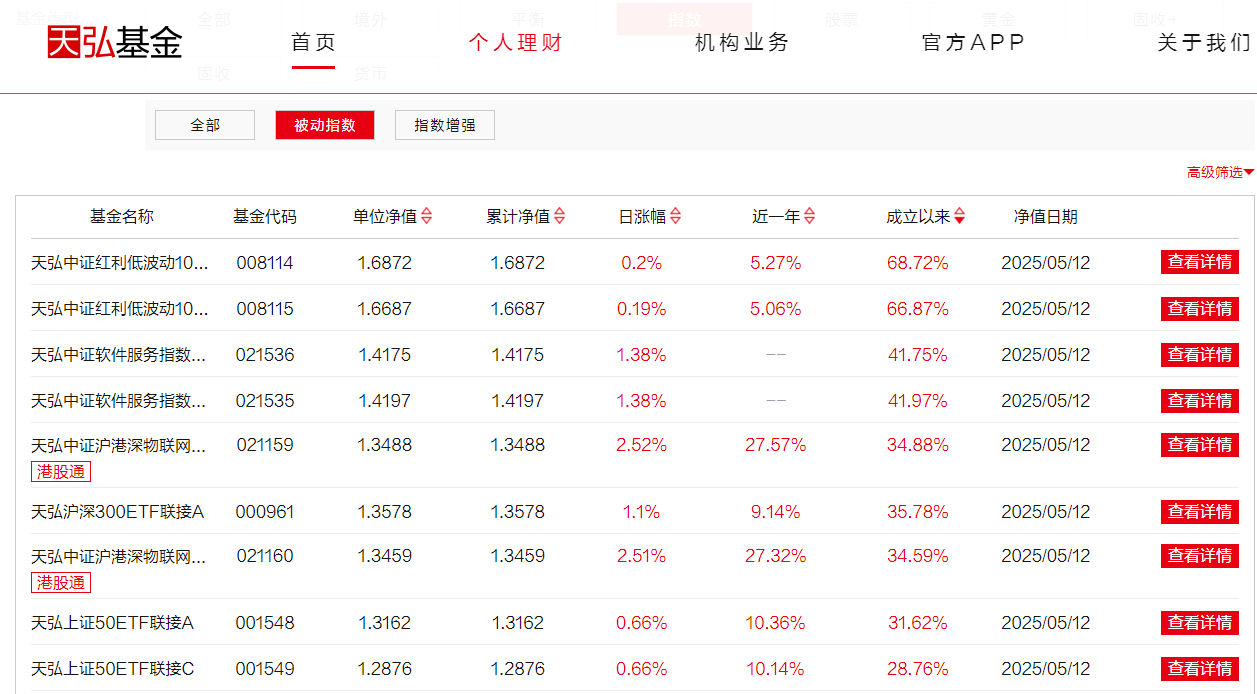This screenshot has height=694, width=1257.
Task: Select the 指数增强 filter button
Action: [x=445, y=125]
